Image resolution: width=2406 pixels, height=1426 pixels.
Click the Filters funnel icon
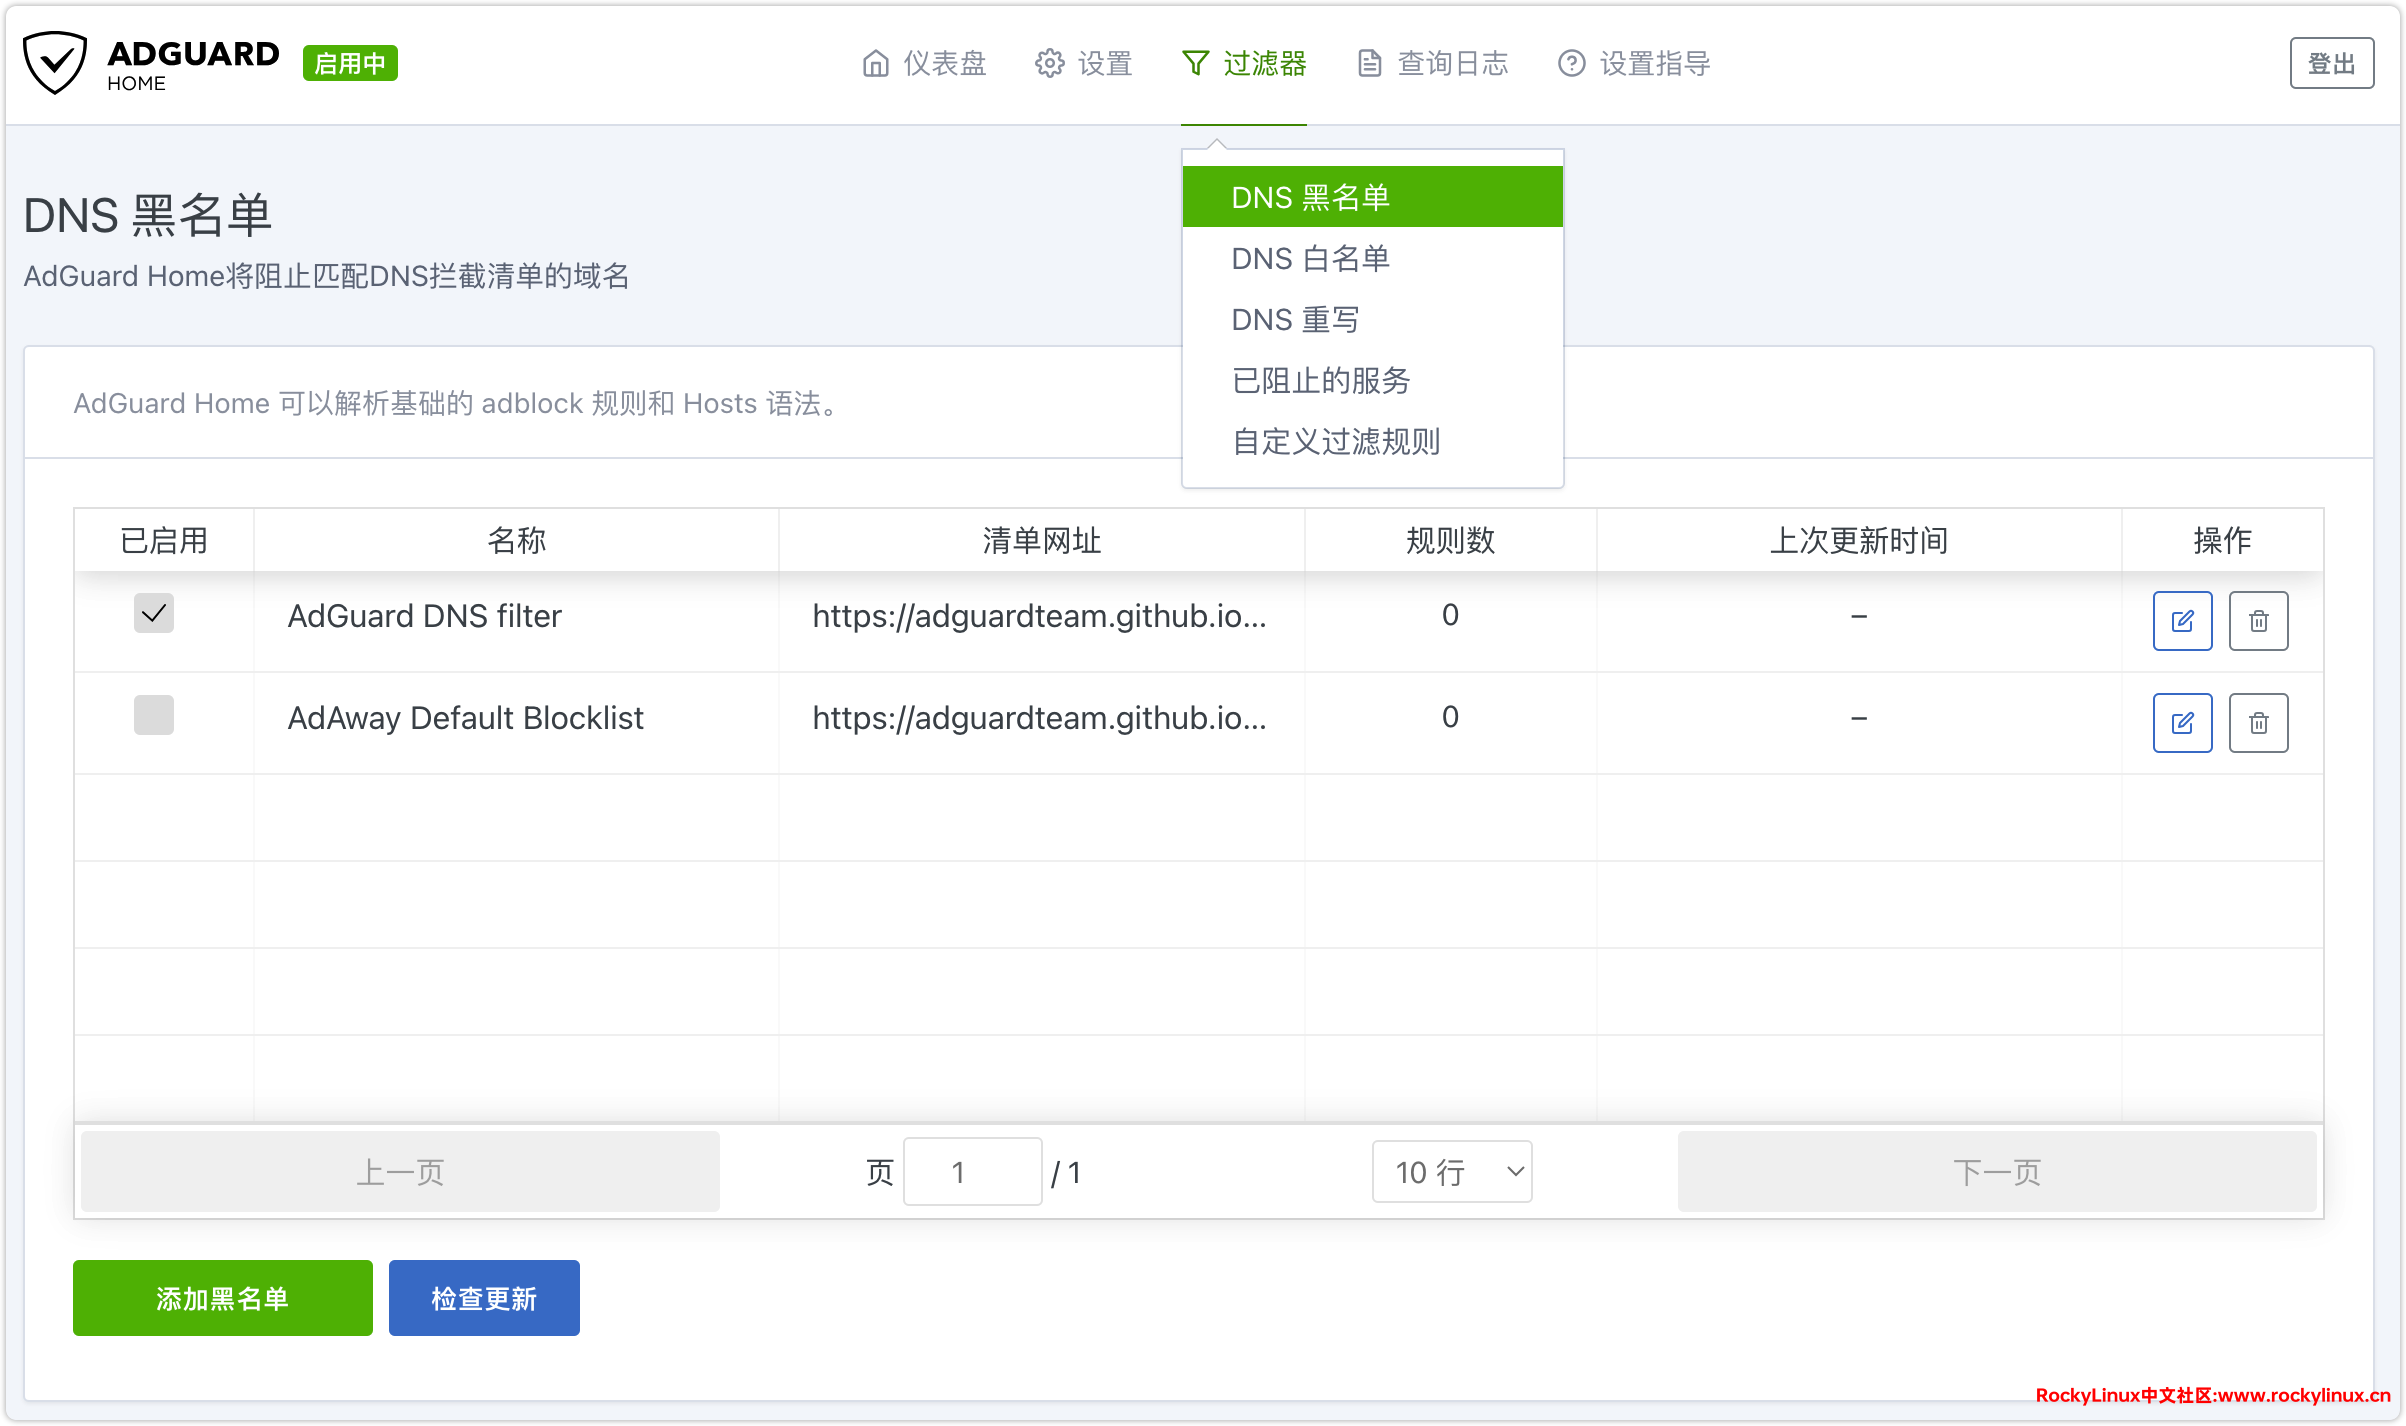(x=1195, y=64)
